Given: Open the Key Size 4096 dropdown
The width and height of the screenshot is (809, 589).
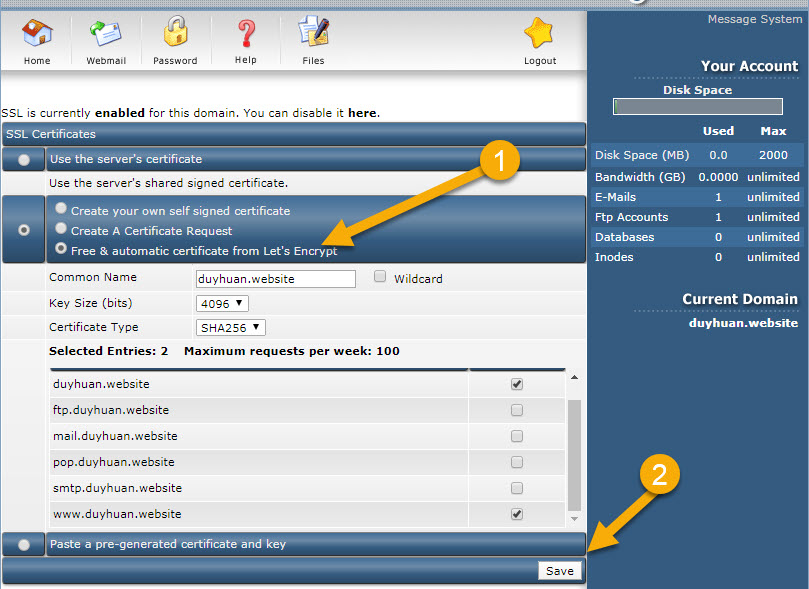Looking at the screenshot, I should [222, 303].
